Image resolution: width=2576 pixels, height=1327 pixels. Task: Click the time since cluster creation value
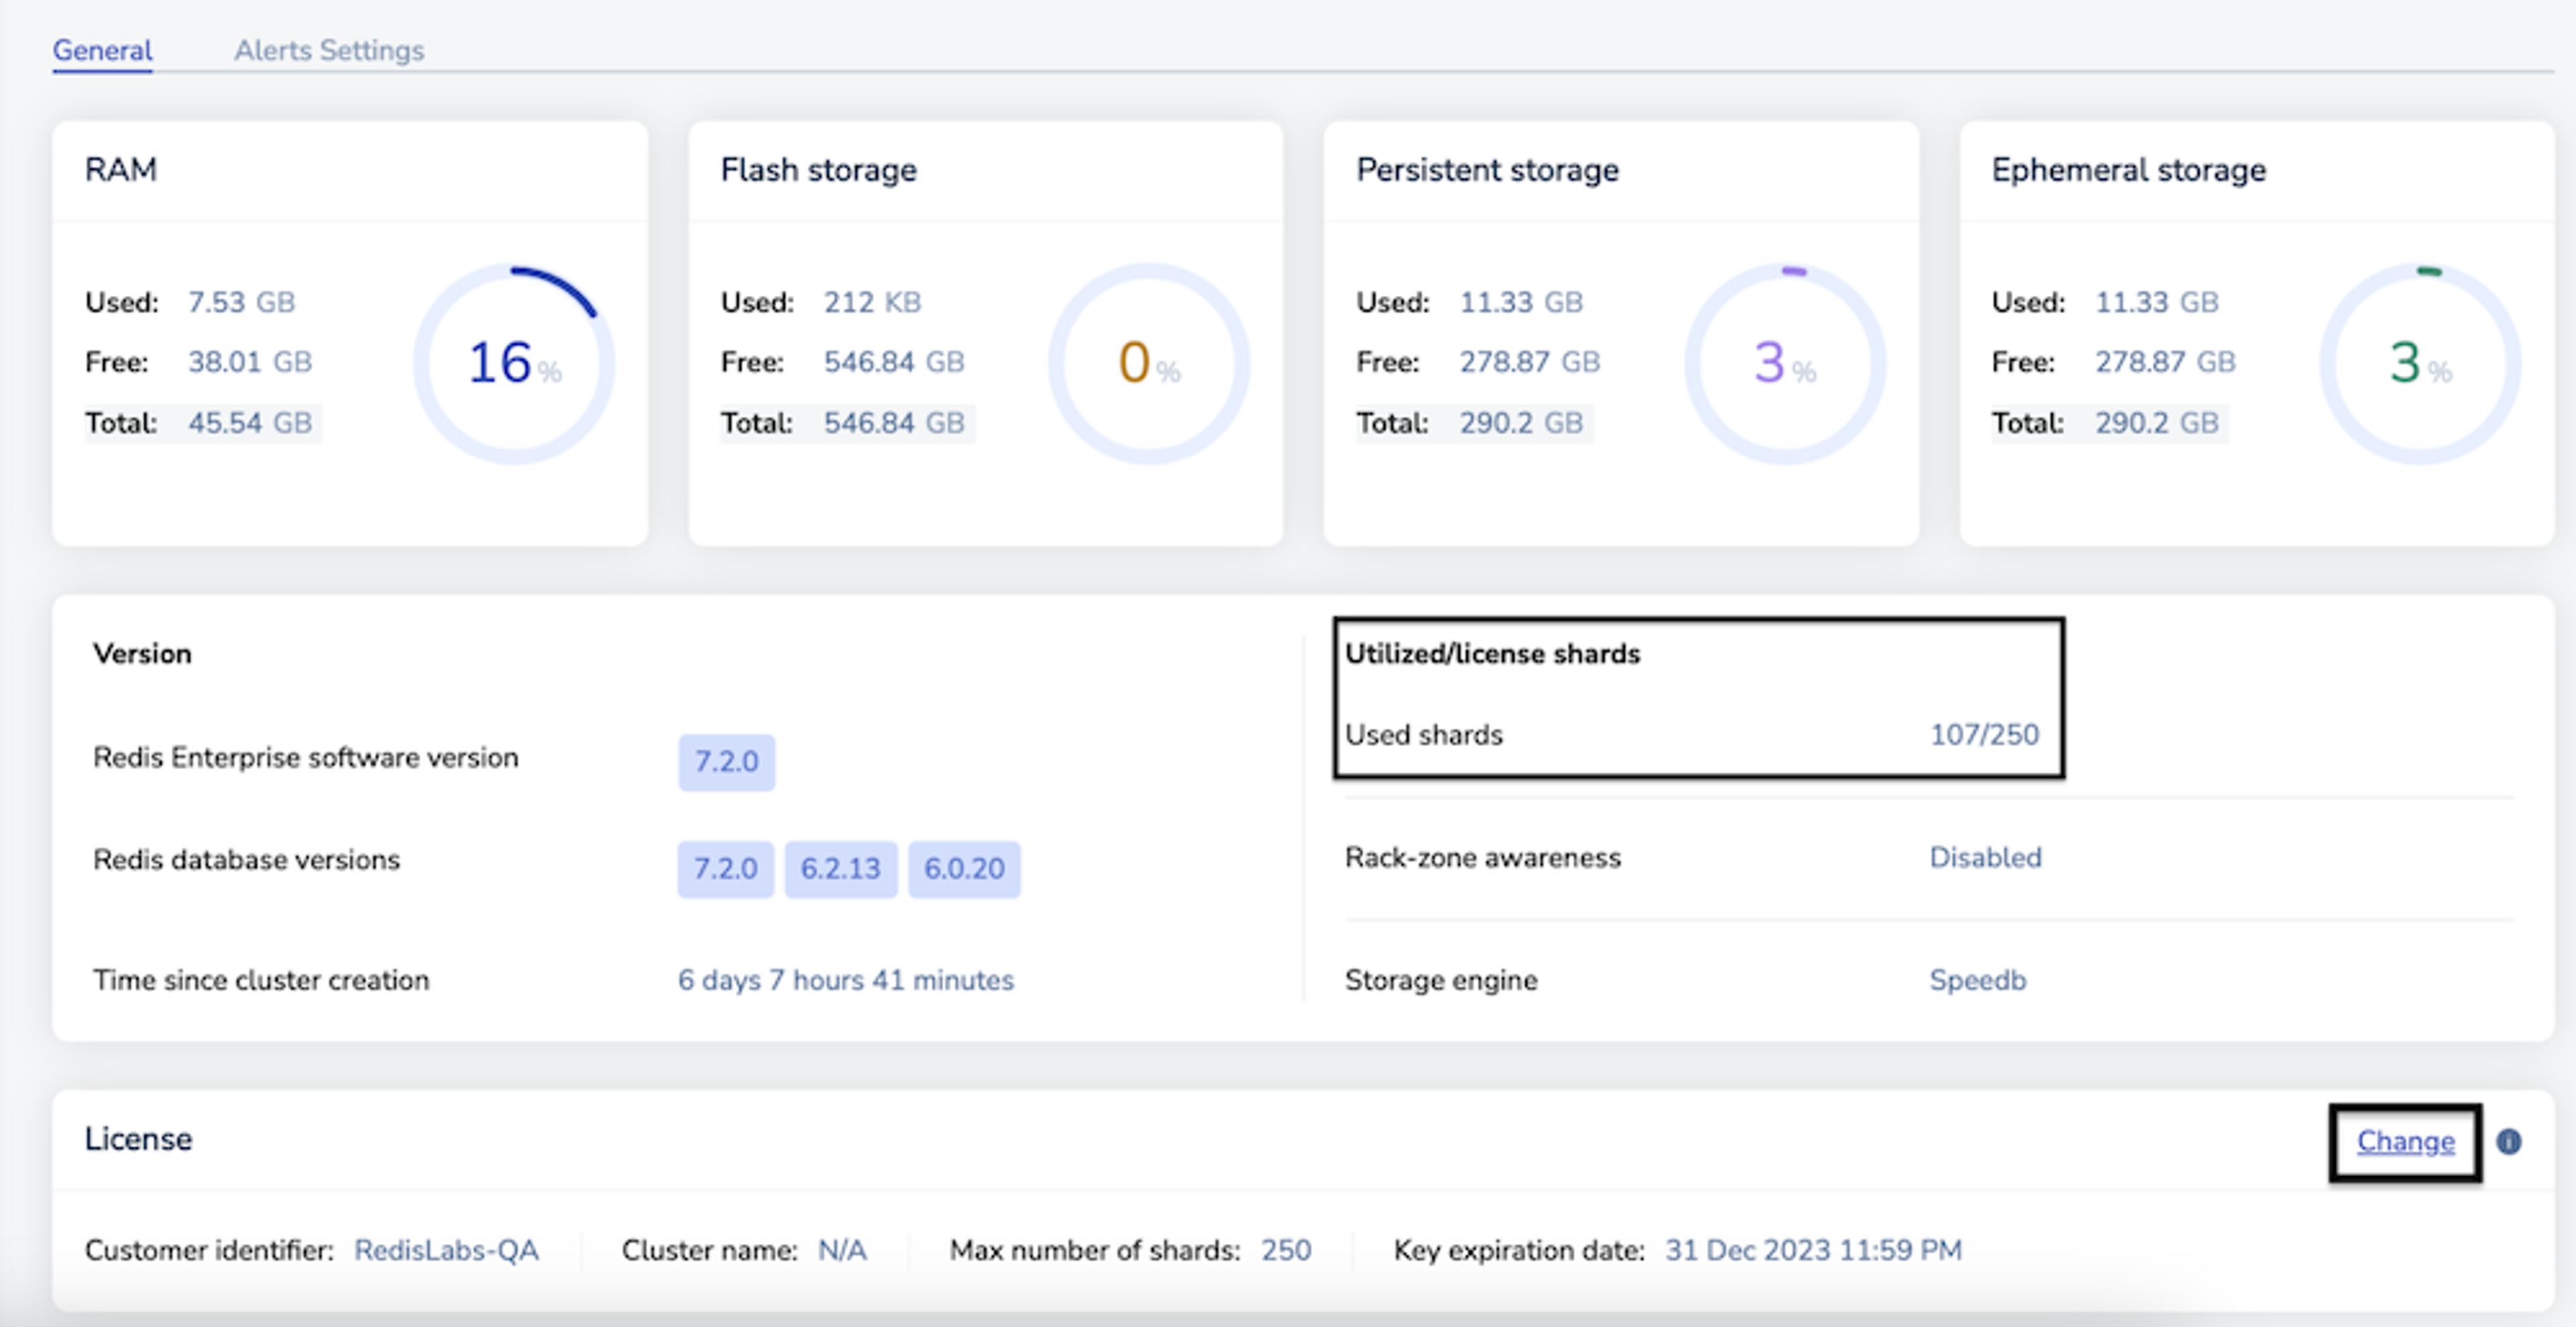pos(845,980)
